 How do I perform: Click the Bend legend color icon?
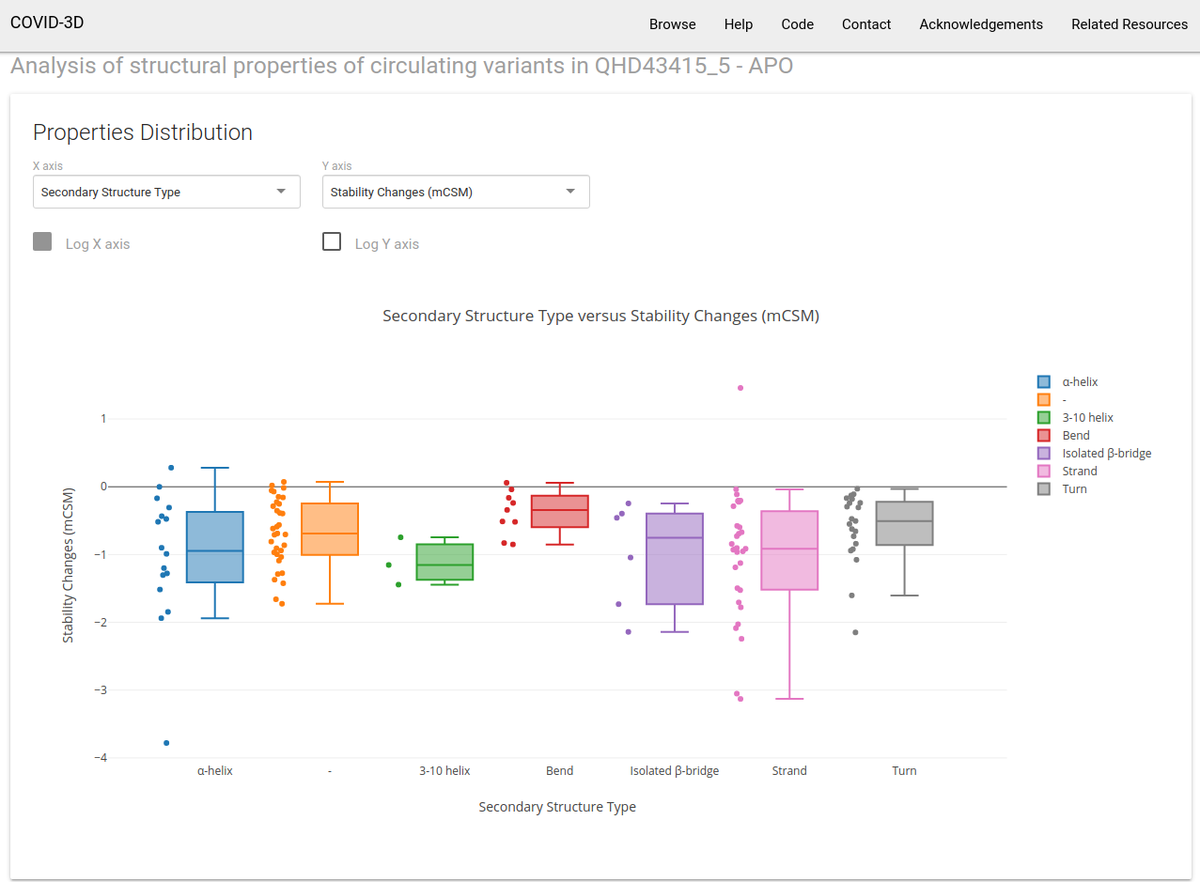pos(1044,435)
